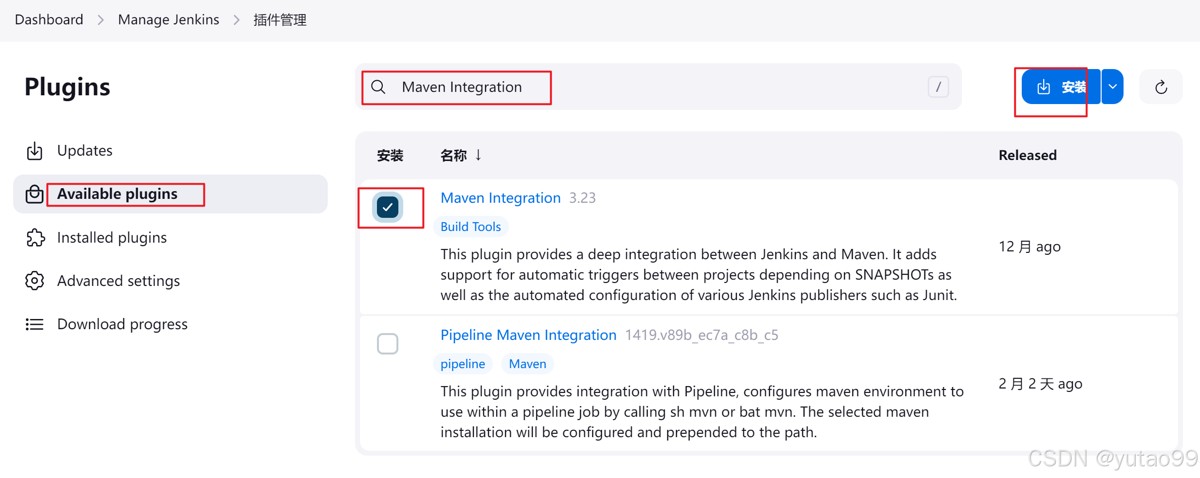The image size is (1200, 478).
Task: Click the Available plugins shopping bag icon
Action: [35, 194]
